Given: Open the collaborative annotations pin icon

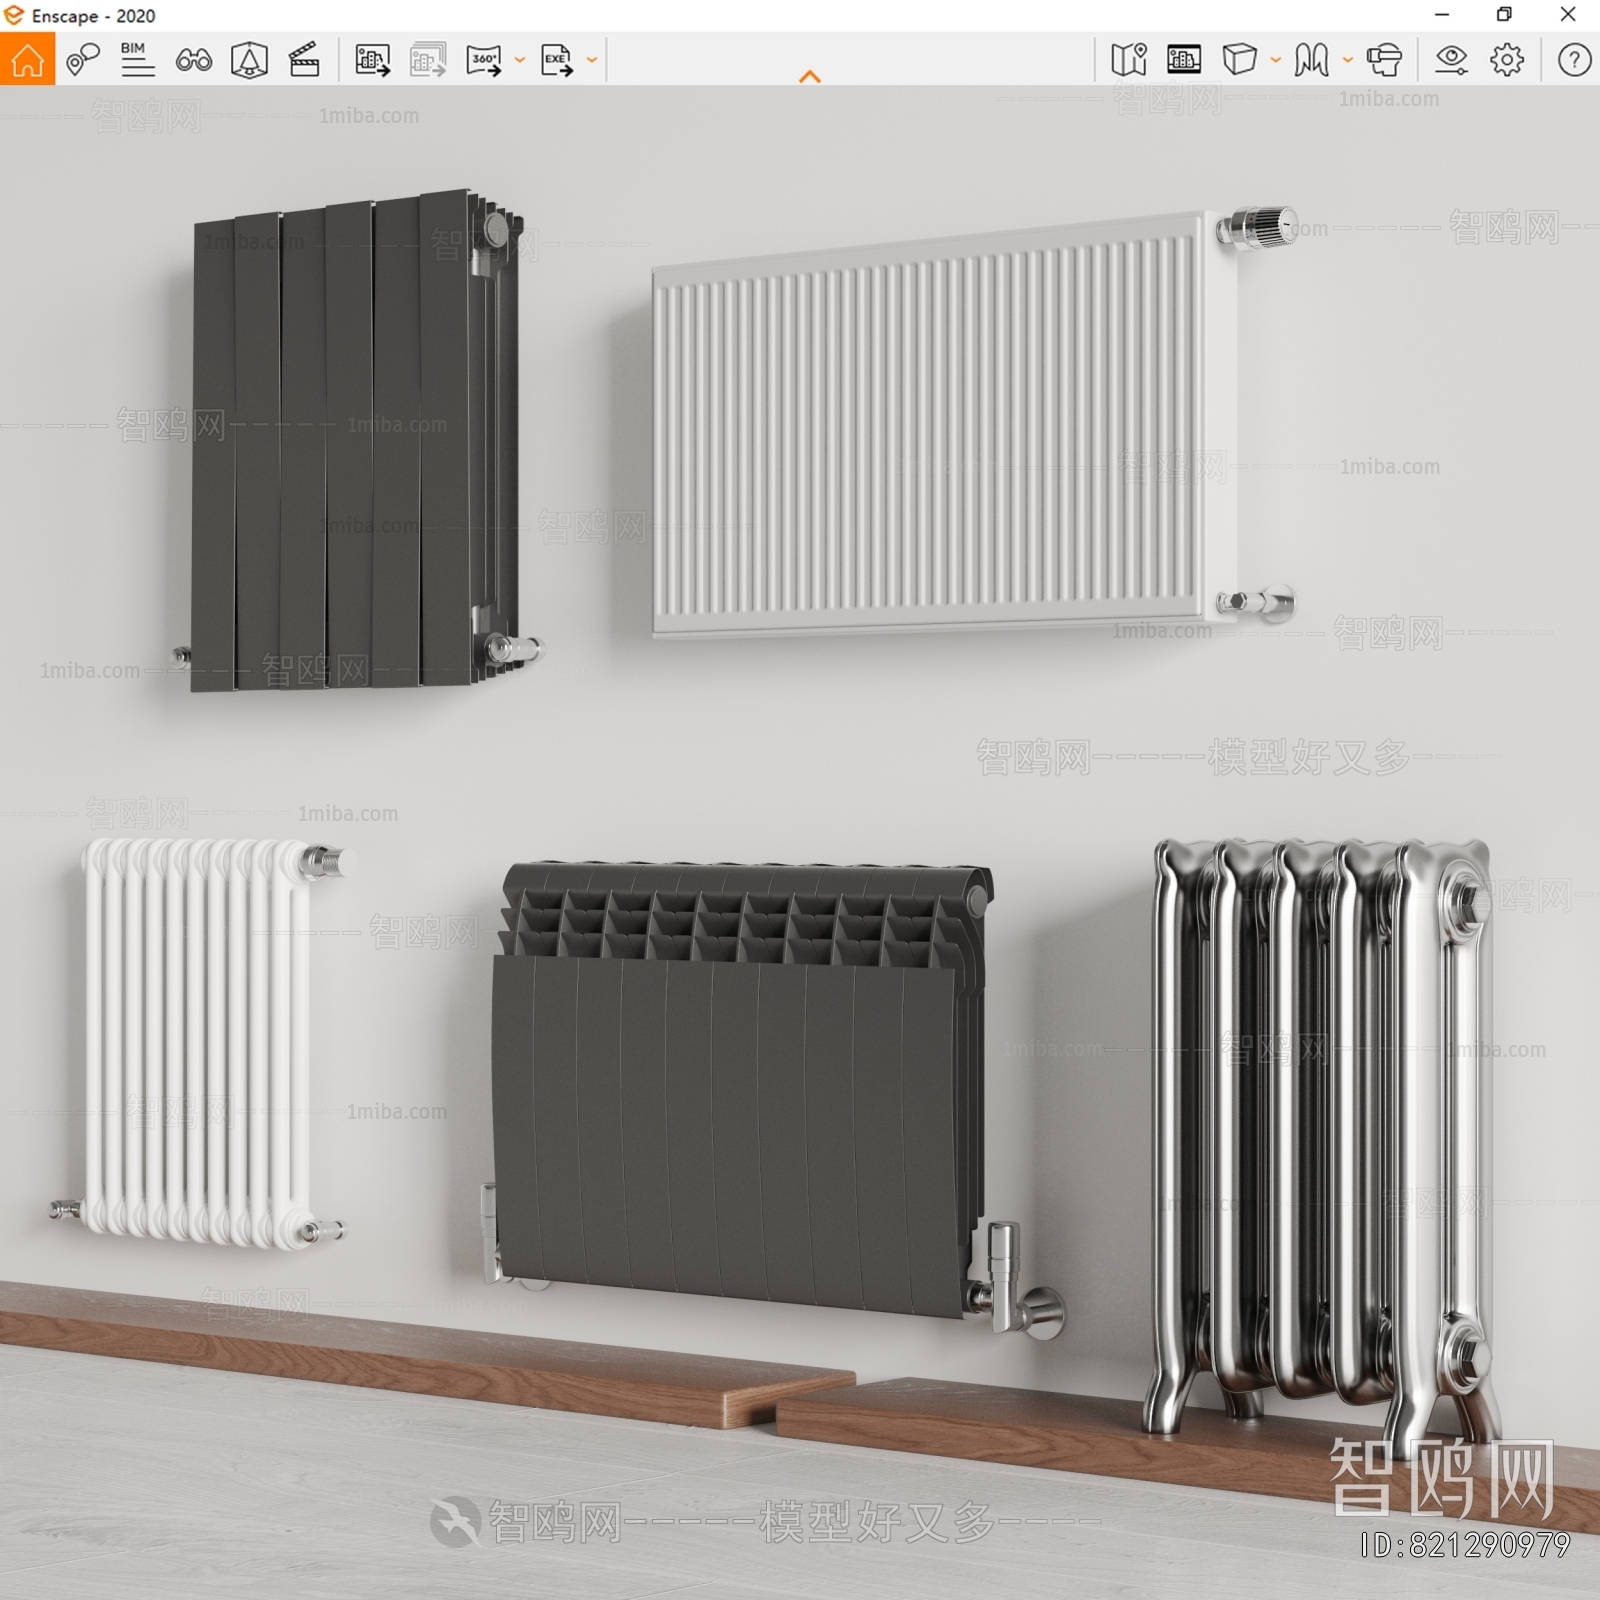Looking at the screenshot, I should [83, 60].
